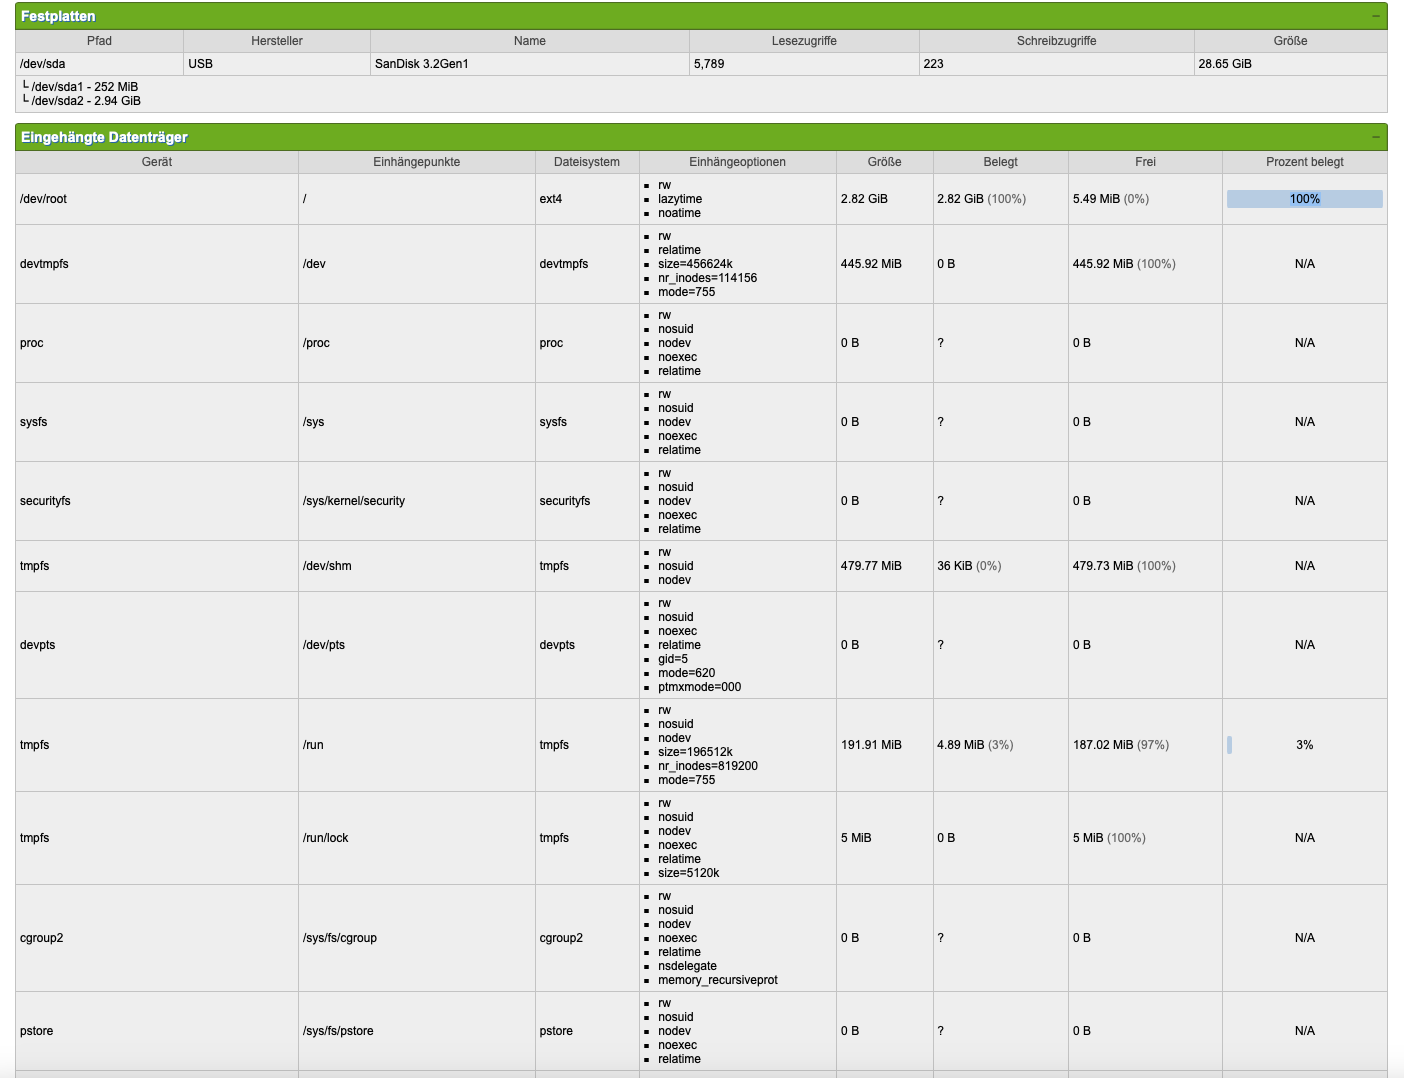Select the /sys/fs/pstore mount point
The width and height of the screenshot is (1404, 1078).
pos(338,1031)
